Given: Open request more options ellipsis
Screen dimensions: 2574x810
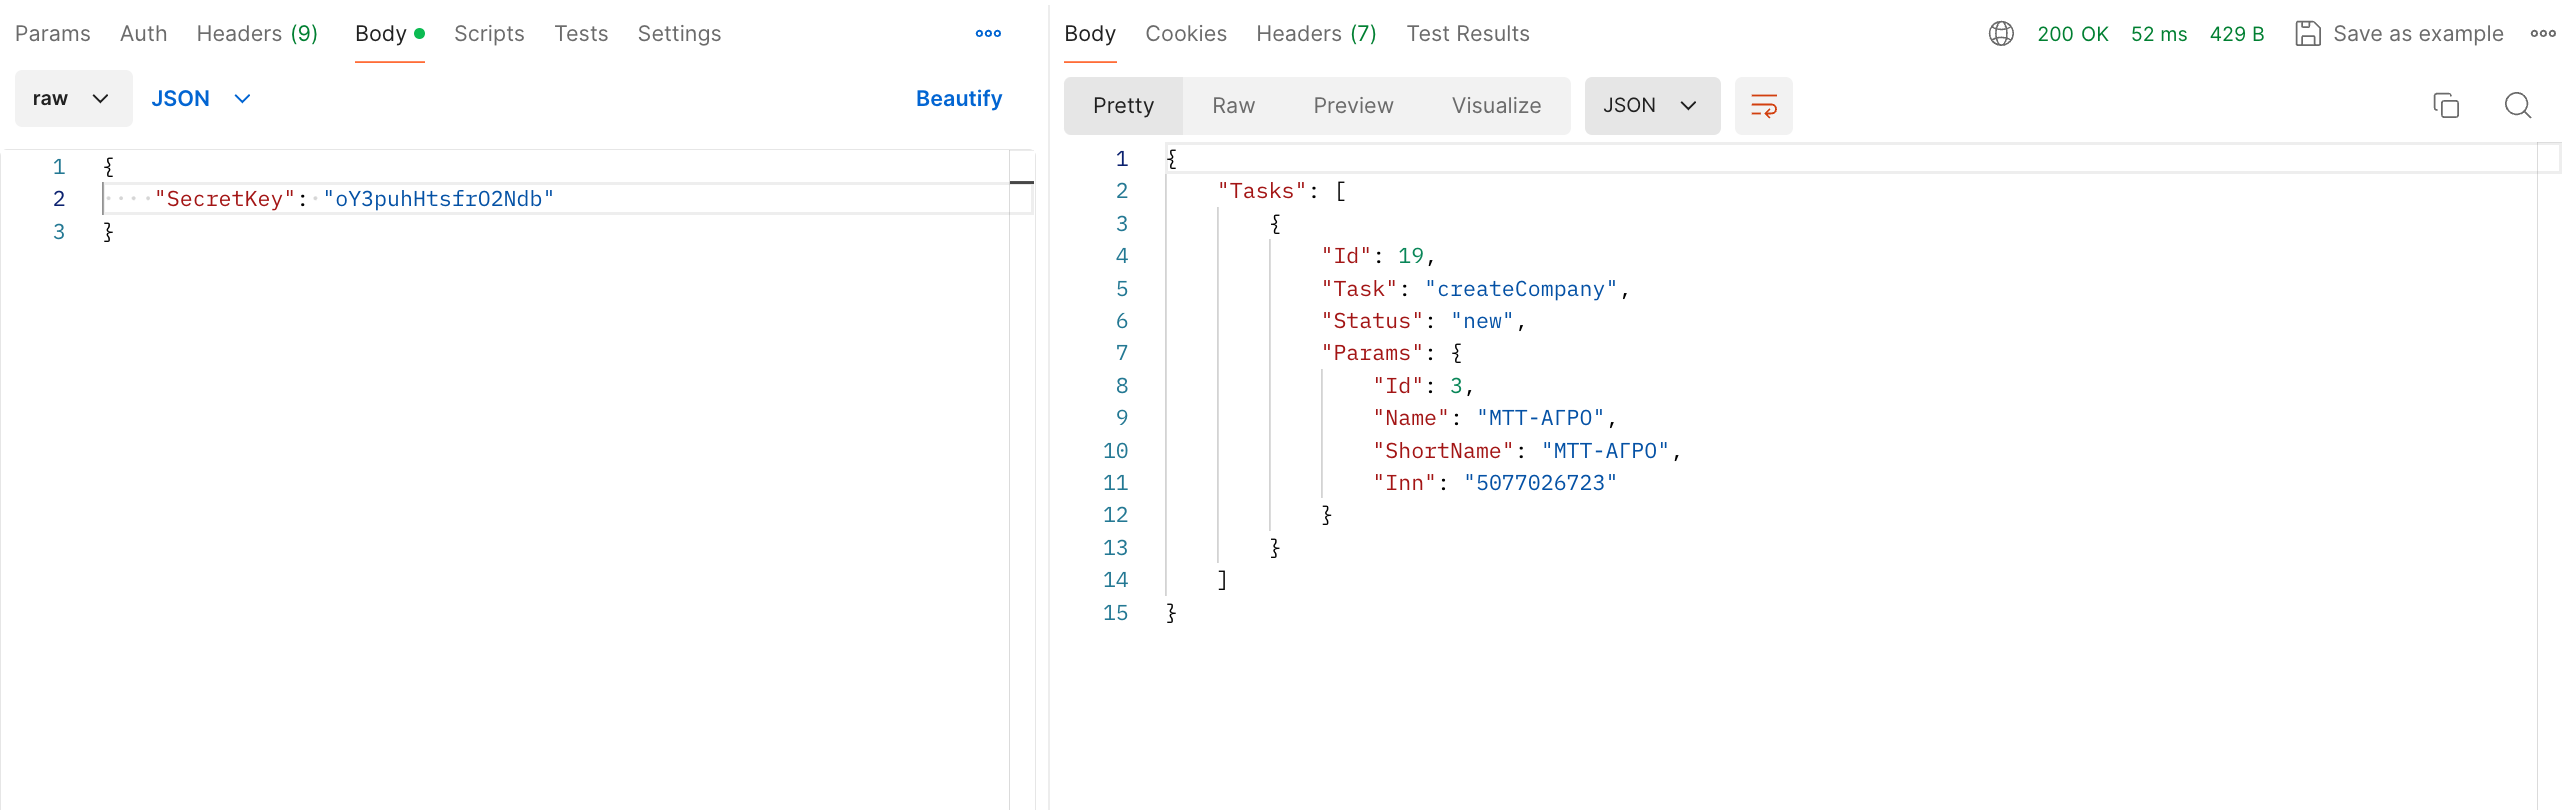Looking at the screenshot, I should coord(988,34).
